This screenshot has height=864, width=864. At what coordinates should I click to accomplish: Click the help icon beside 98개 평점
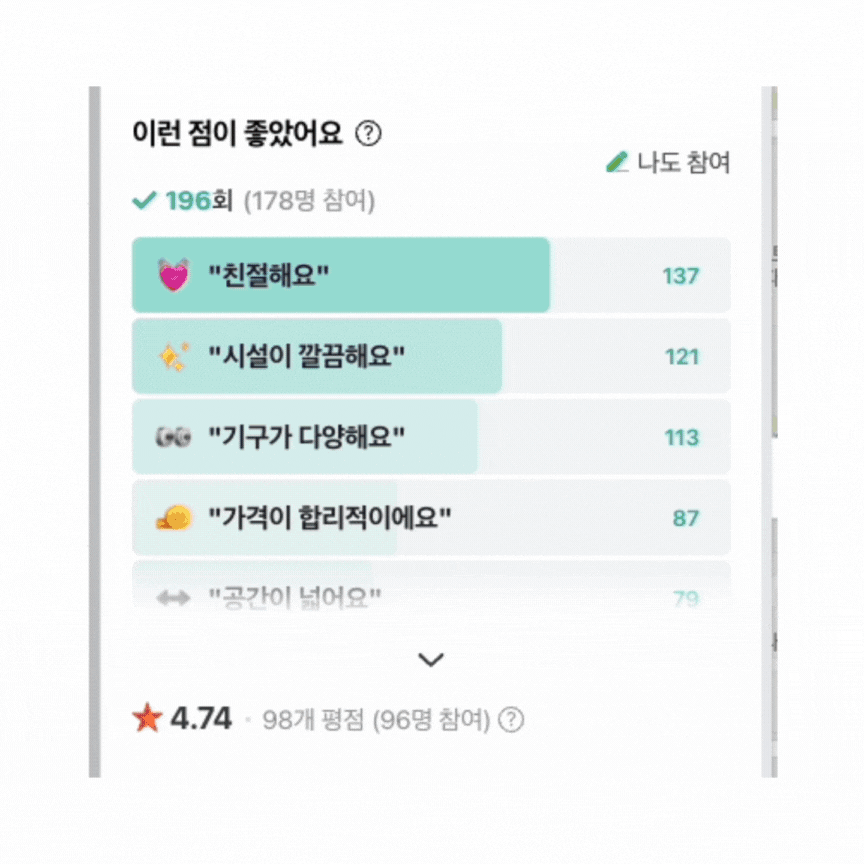pyautogui.click(x=511, y=720)
